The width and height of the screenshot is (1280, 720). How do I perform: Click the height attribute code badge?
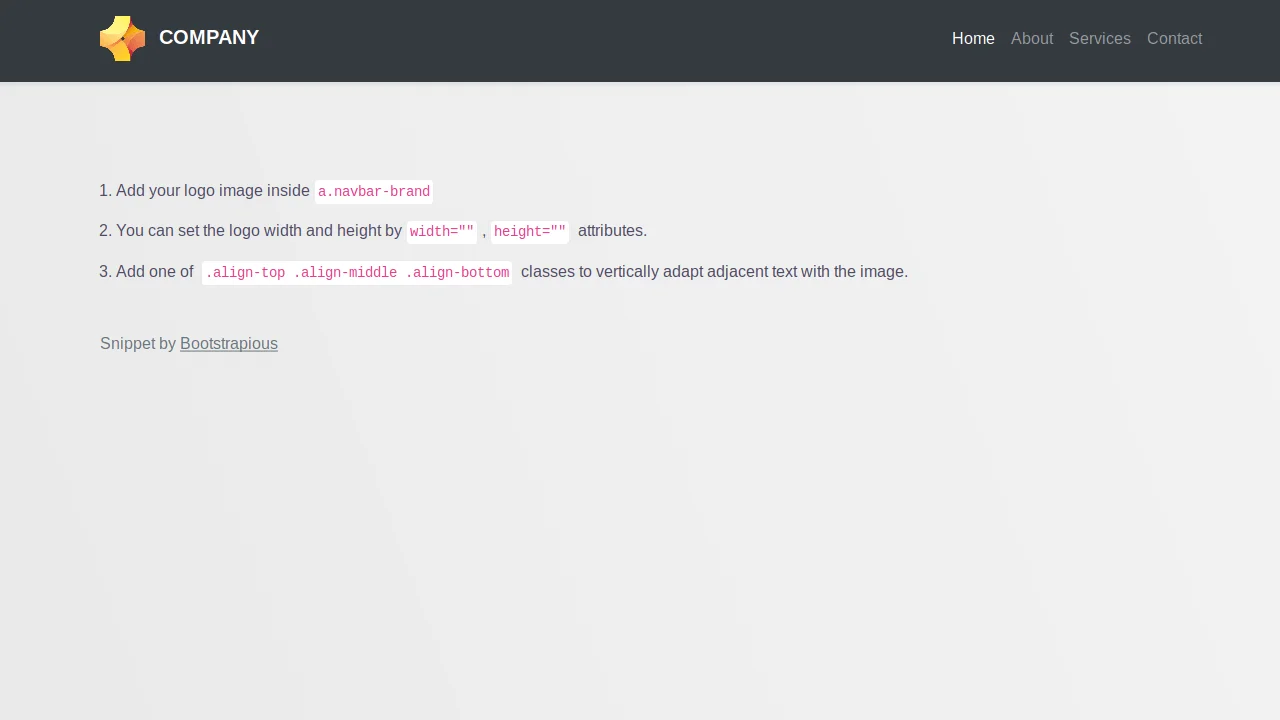529,231
